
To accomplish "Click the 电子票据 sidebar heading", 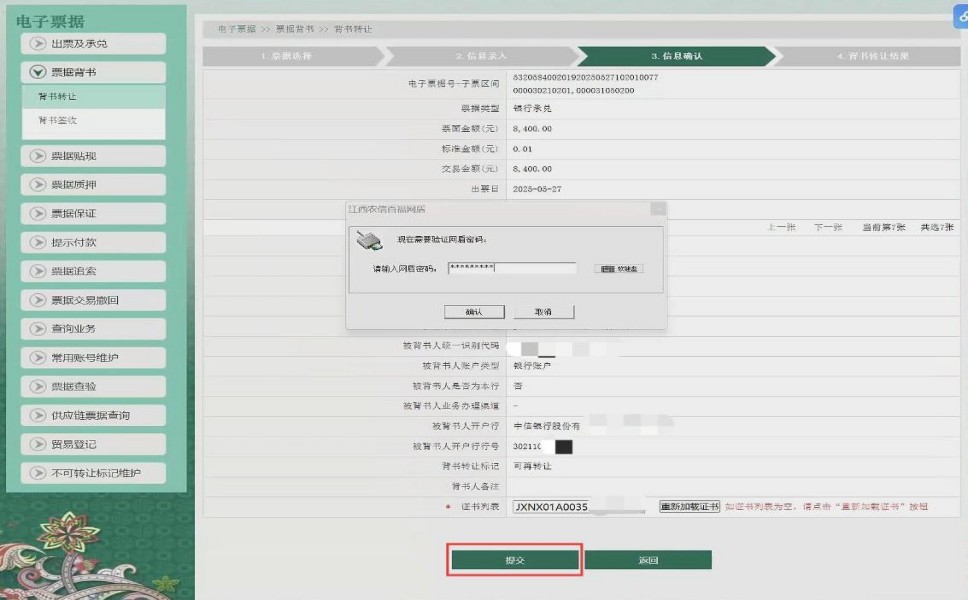I will (50, 22).
